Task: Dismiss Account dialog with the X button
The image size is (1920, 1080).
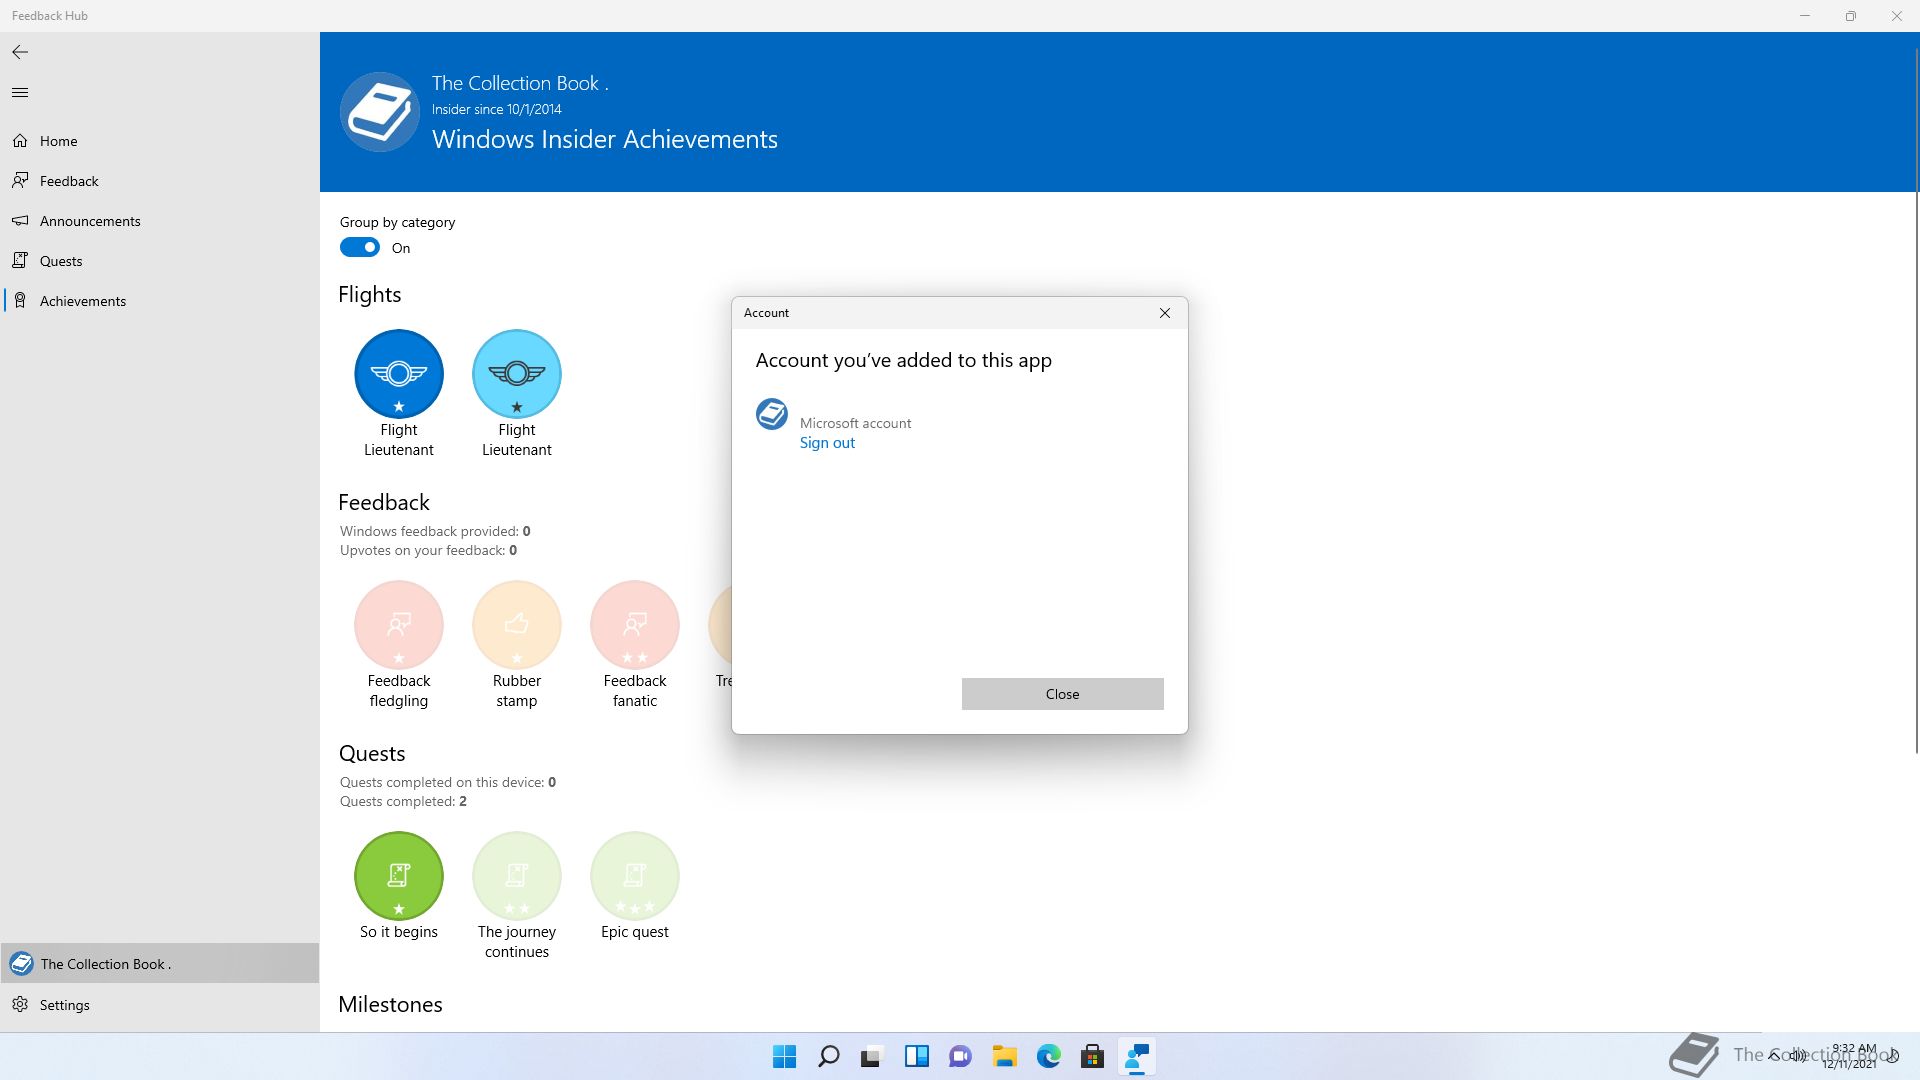Action: tap(1165, 313)
